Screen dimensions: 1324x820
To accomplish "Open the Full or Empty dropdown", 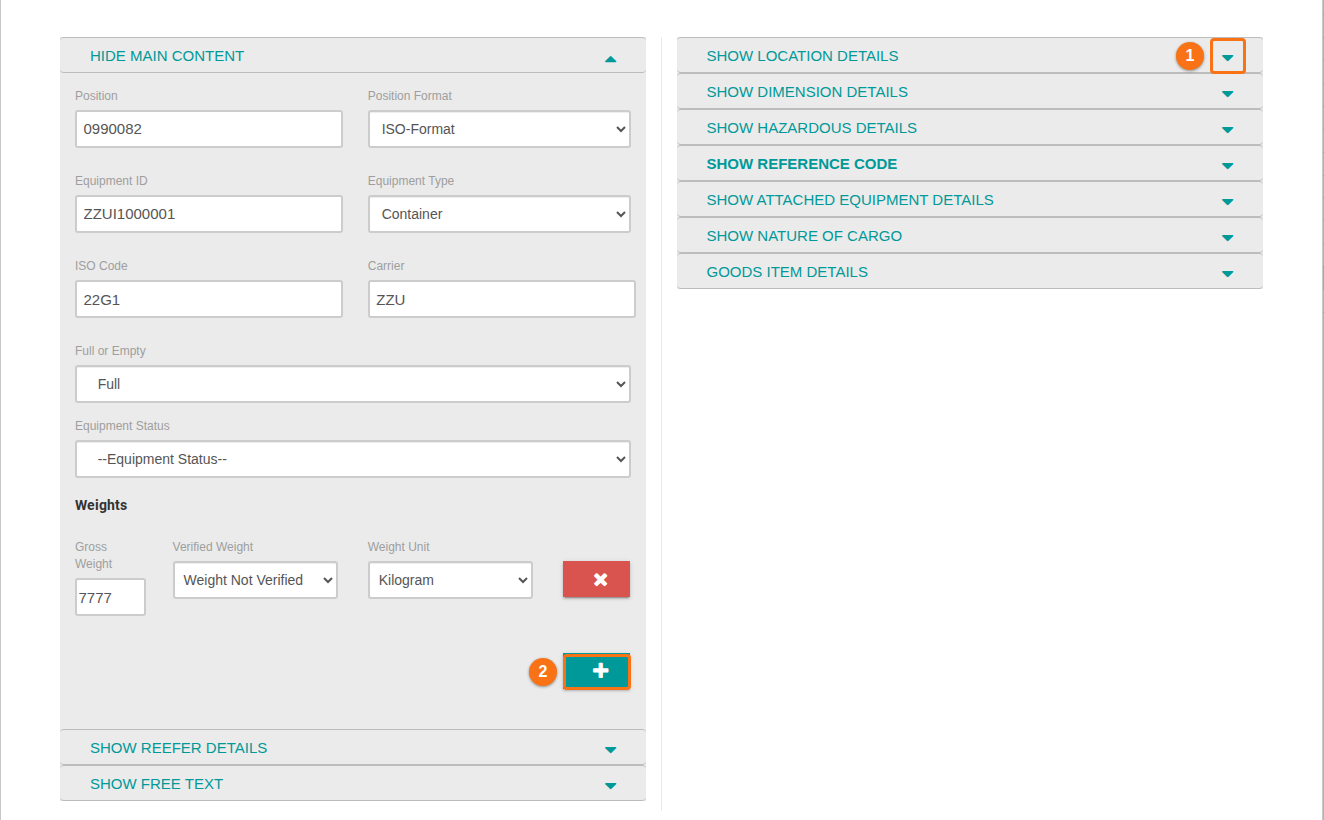I will click(353, 384).
